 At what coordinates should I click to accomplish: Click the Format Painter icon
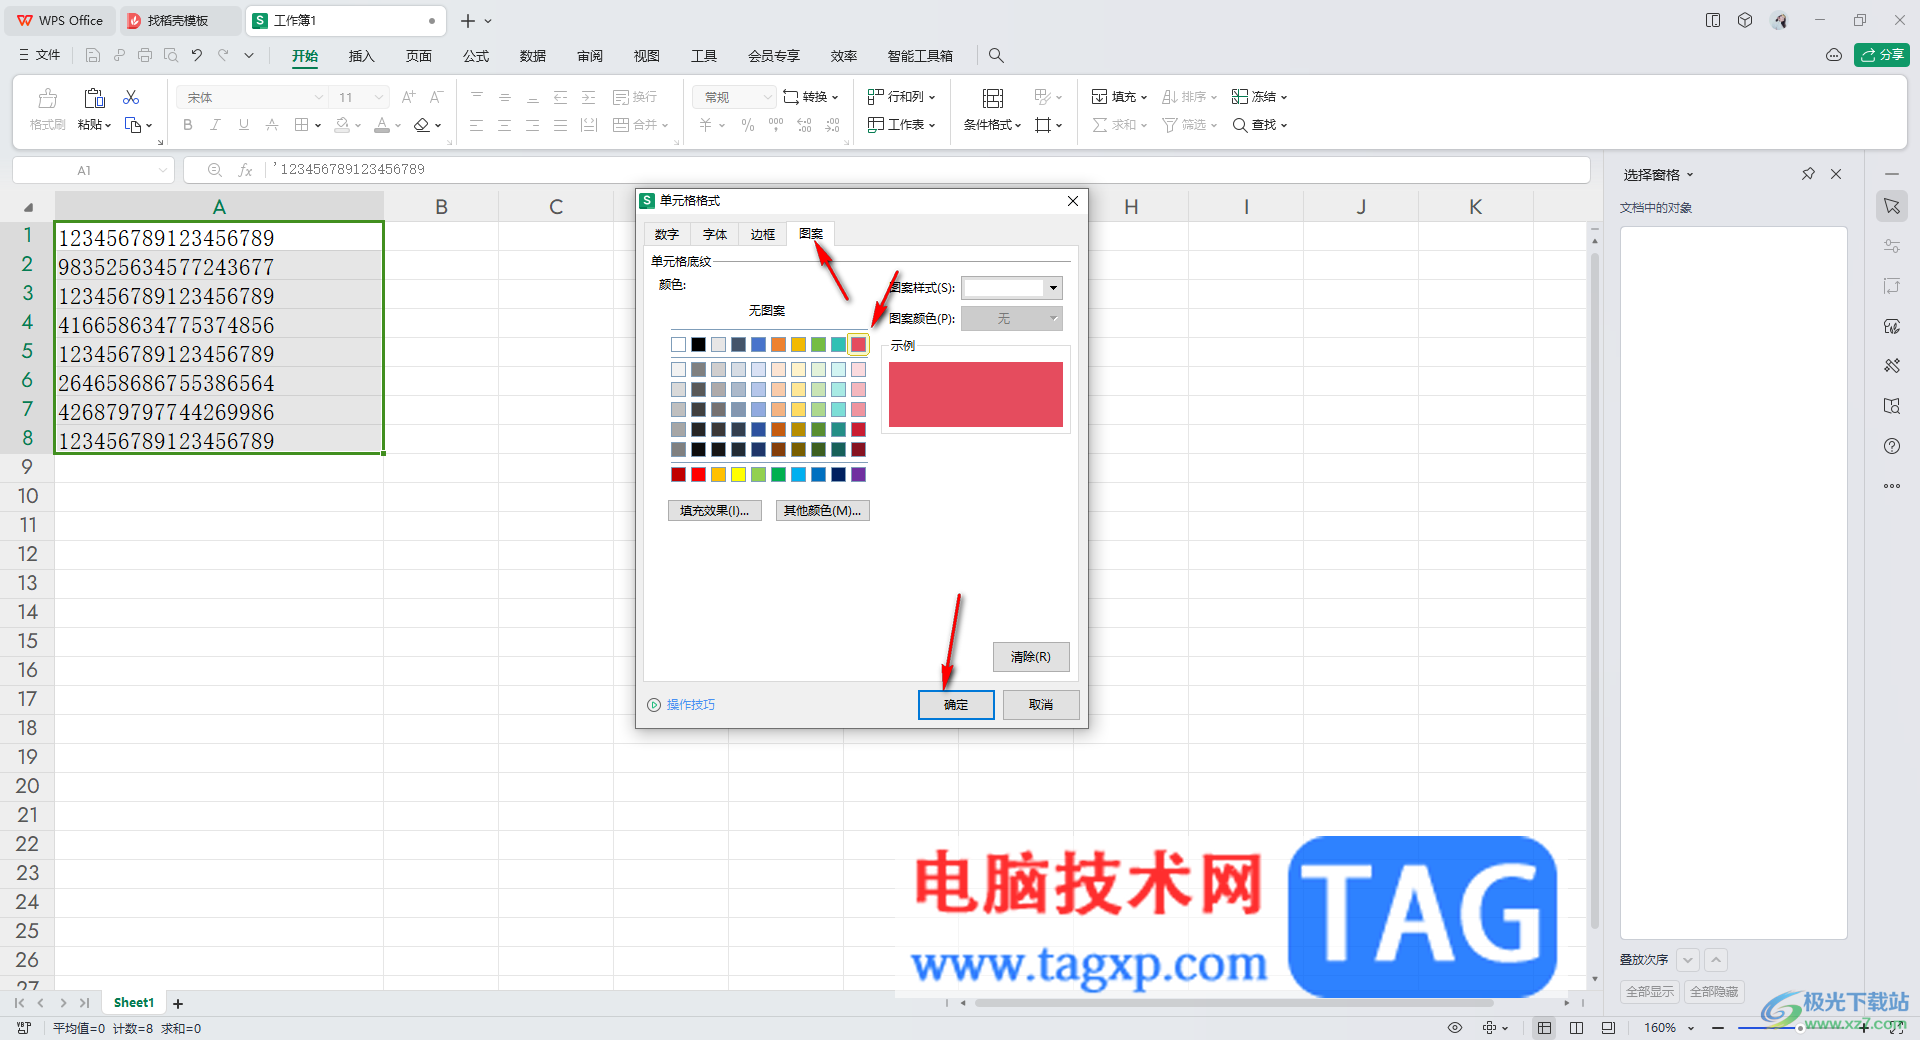tap(47, 98)
